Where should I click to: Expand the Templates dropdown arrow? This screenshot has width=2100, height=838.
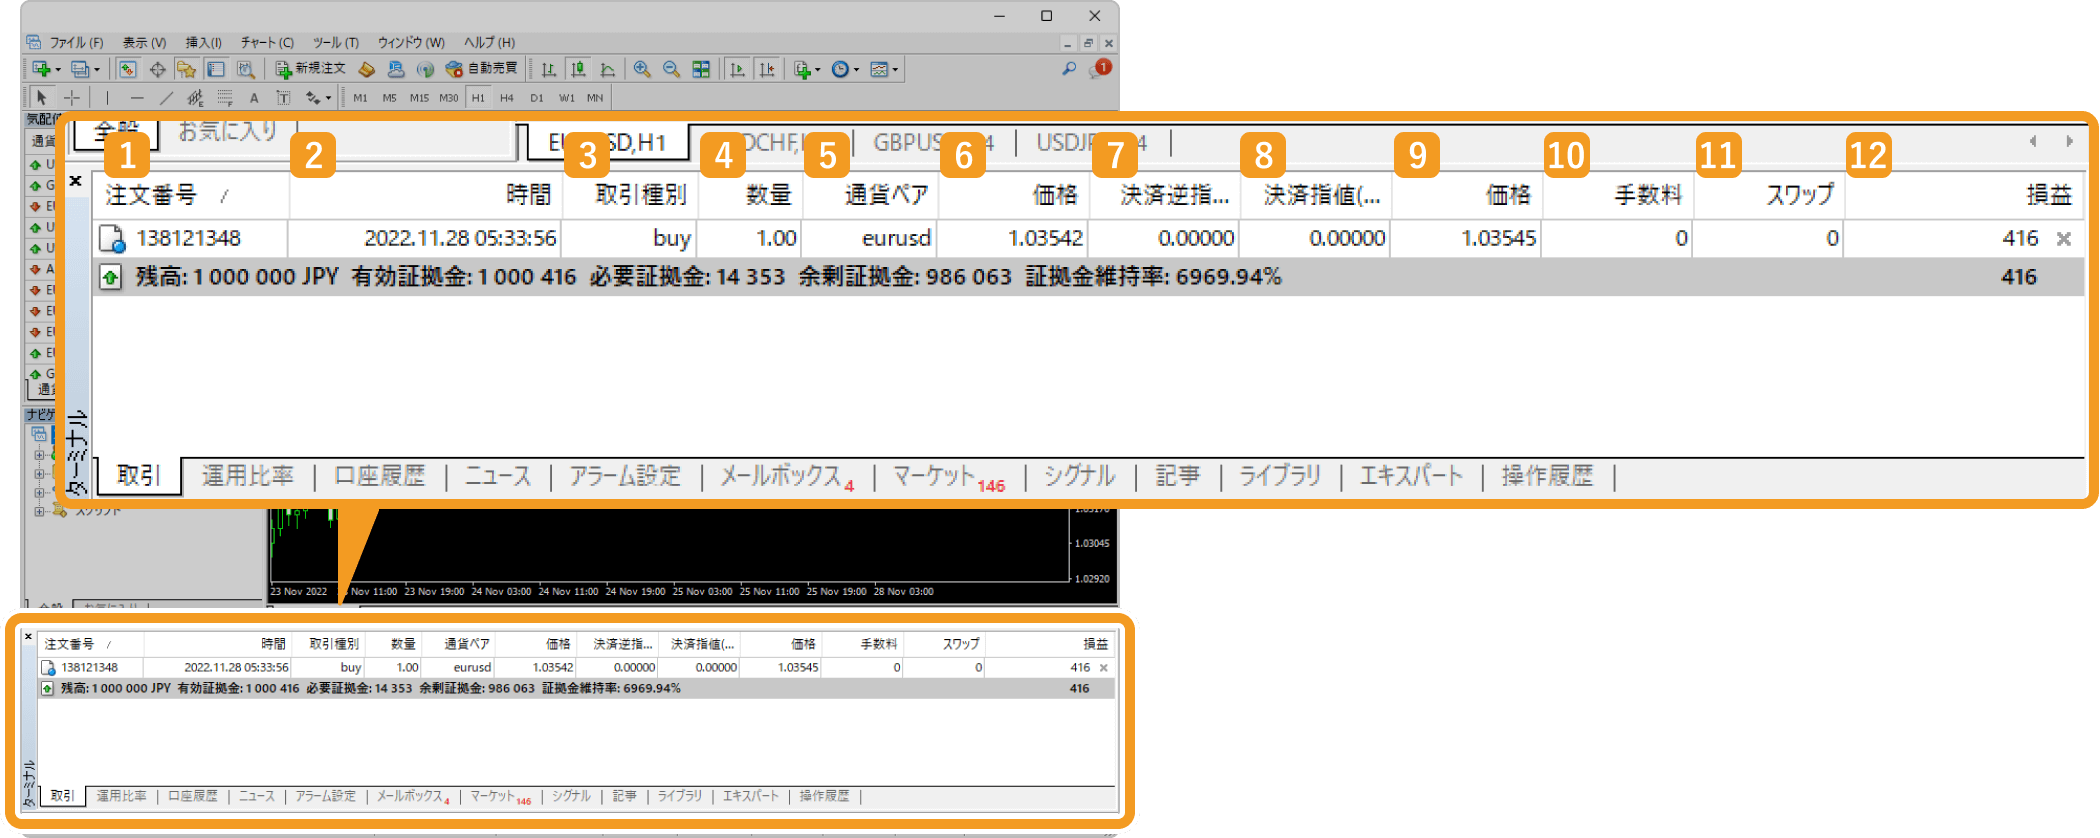(x=896, y=70)
